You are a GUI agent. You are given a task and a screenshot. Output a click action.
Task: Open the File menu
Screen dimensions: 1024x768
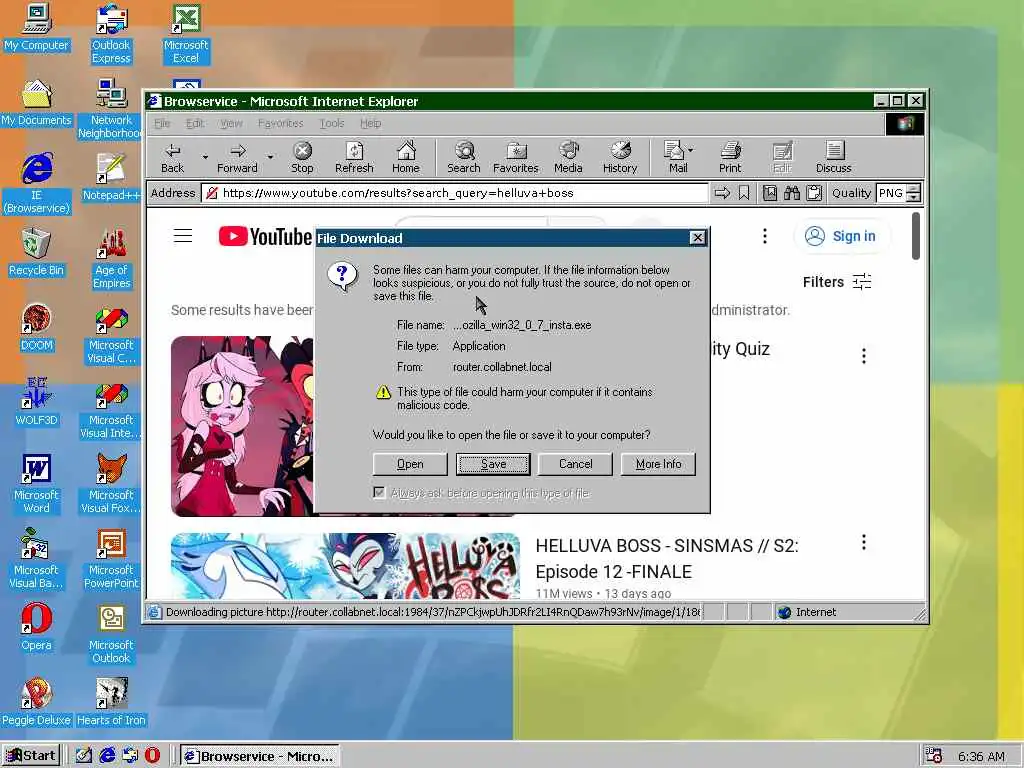pyautogui.click(x=162, y=123)
